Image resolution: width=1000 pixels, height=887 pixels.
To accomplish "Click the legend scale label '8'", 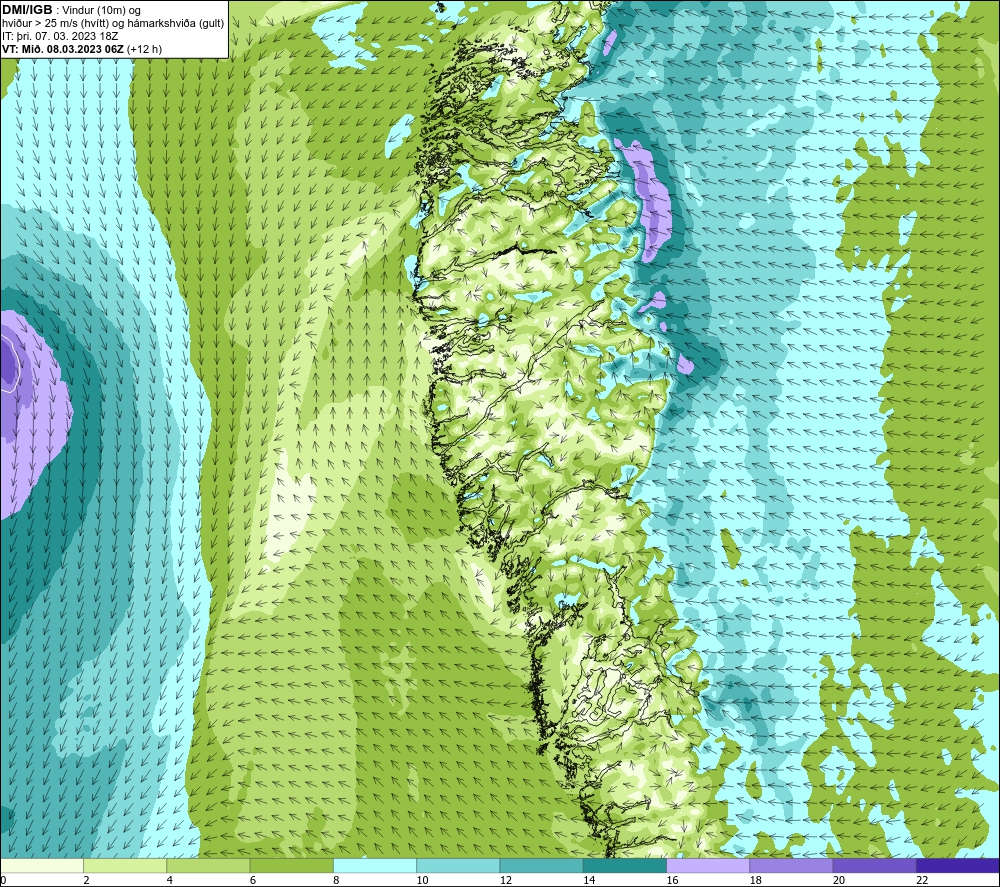I will pyautogui.click(x=336, y=880).
